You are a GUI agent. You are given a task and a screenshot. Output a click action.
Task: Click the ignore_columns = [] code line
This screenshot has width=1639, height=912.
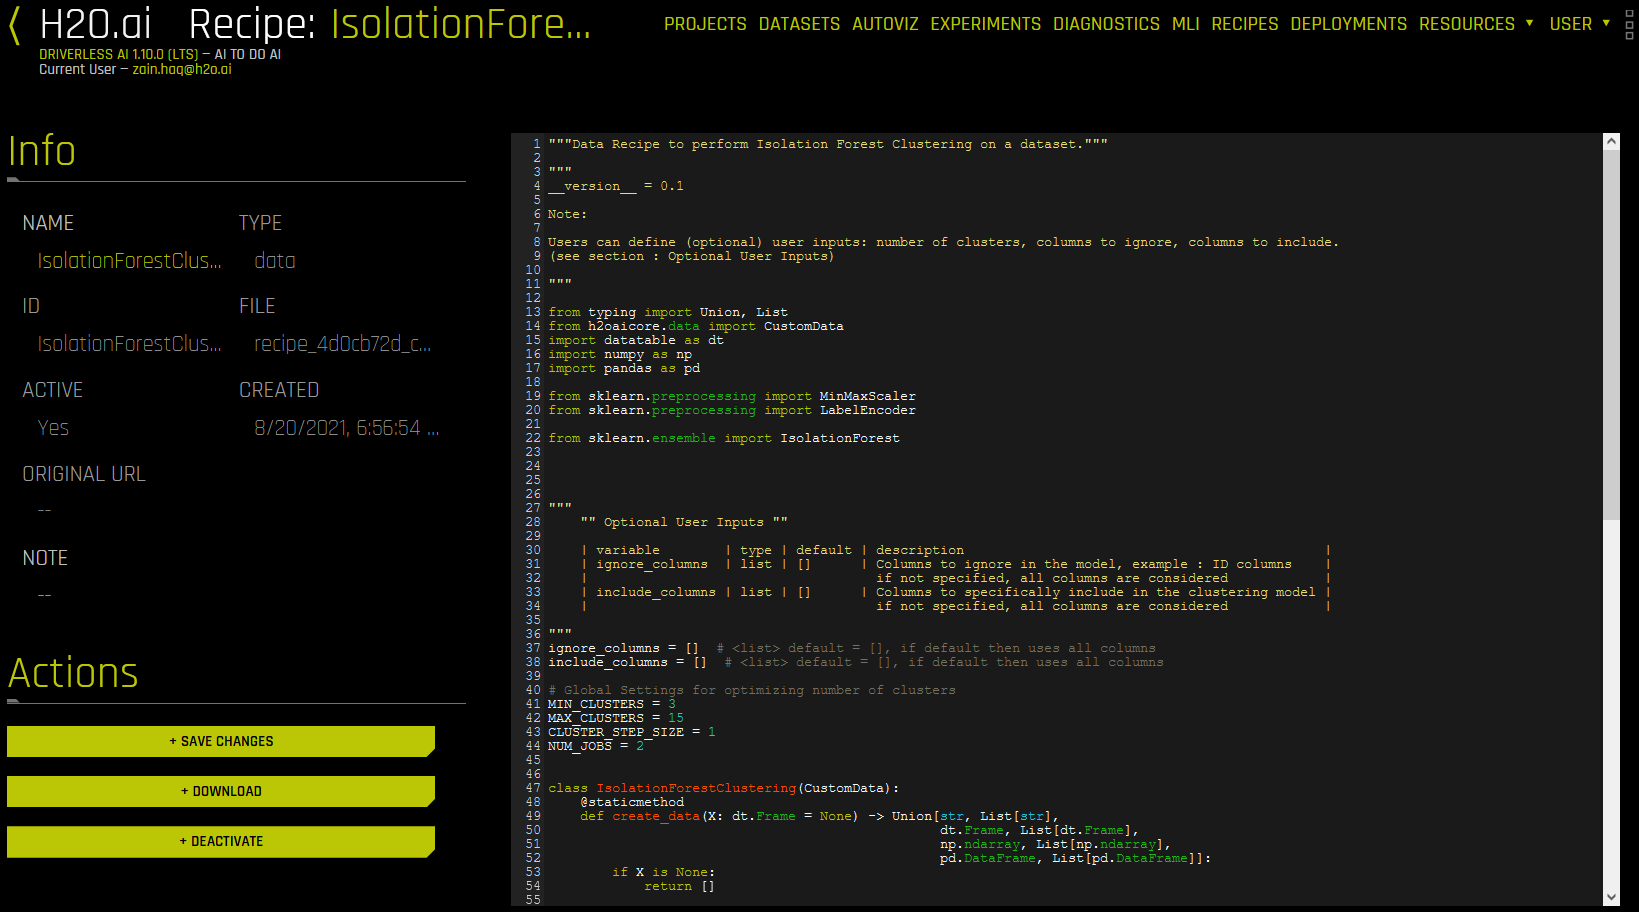(x=852, y=648)
